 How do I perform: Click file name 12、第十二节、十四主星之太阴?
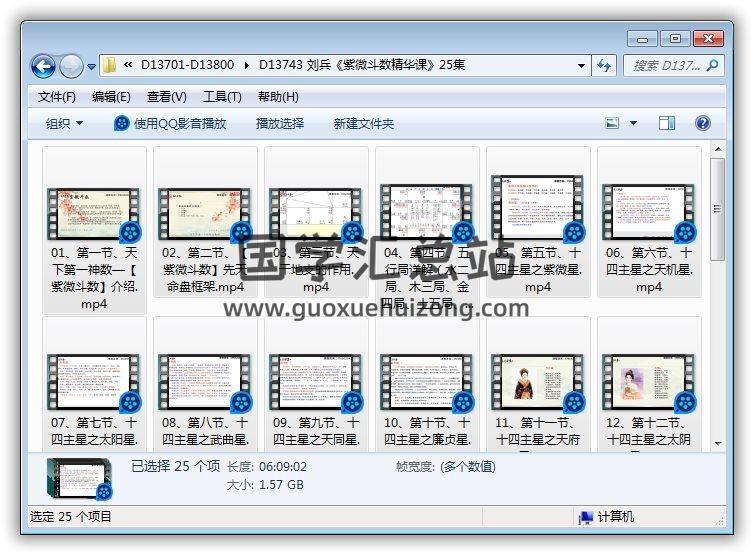(649, 431)
